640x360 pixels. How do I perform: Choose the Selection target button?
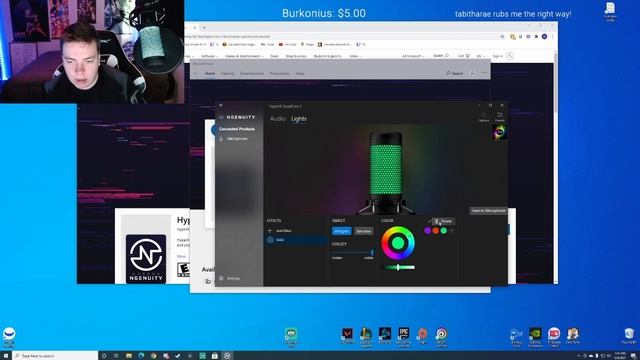[x=363, y=231]
